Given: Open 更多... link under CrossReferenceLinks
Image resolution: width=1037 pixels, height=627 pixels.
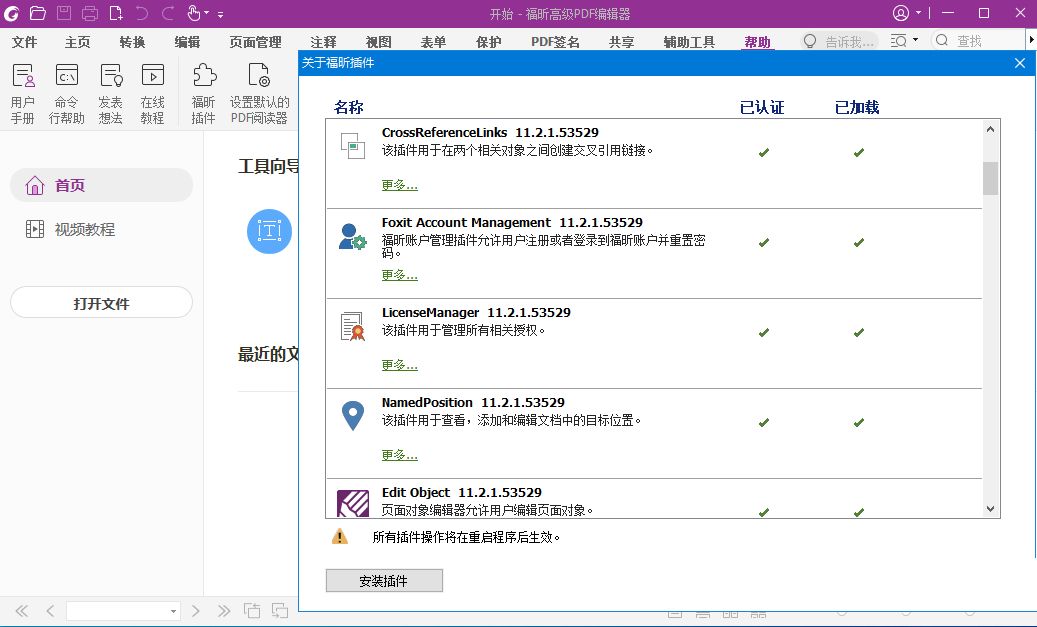Looking at the screenshot, I should pos(399,184).
